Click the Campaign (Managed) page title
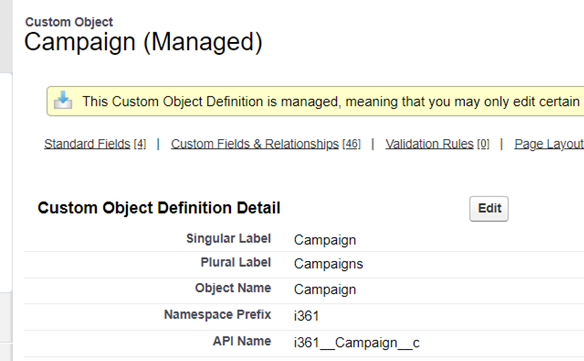Viewport: 584px width, 361px height. point(143,42)
